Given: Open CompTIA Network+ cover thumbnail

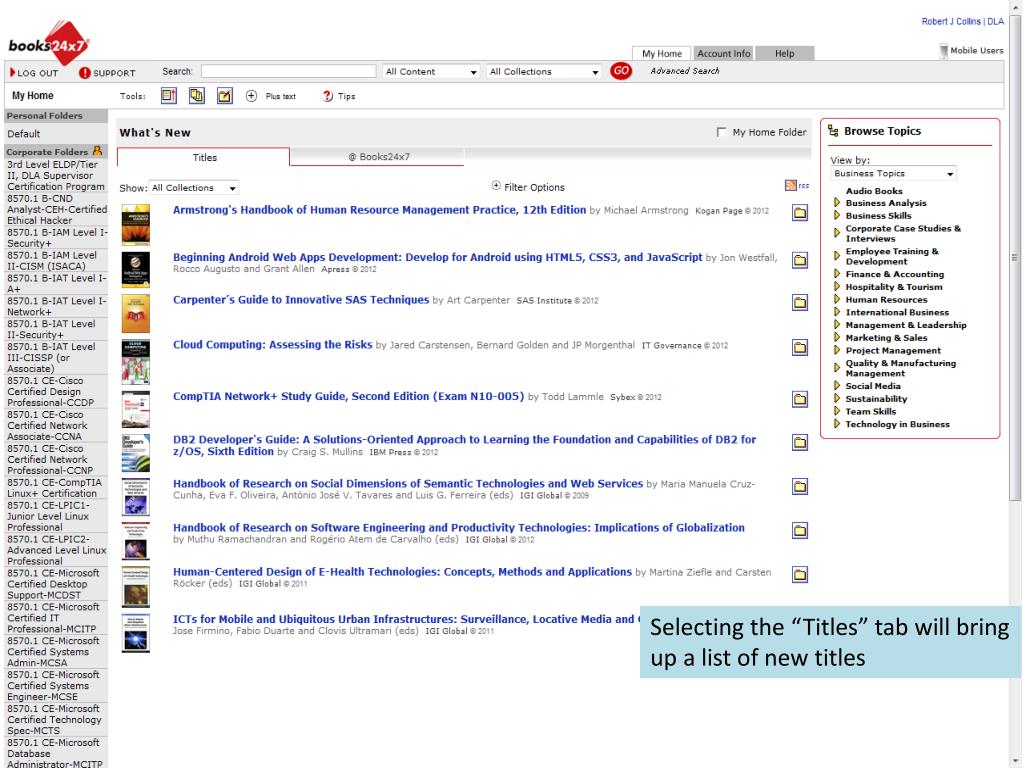Looking at the screenshot, I should (136, 409).
